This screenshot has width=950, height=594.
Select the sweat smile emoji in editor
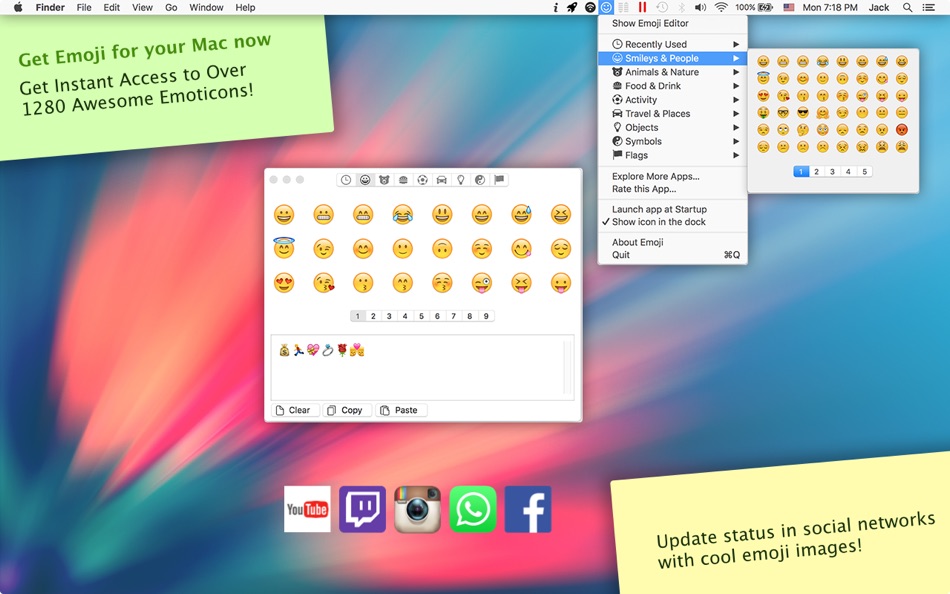pos(521,215)
